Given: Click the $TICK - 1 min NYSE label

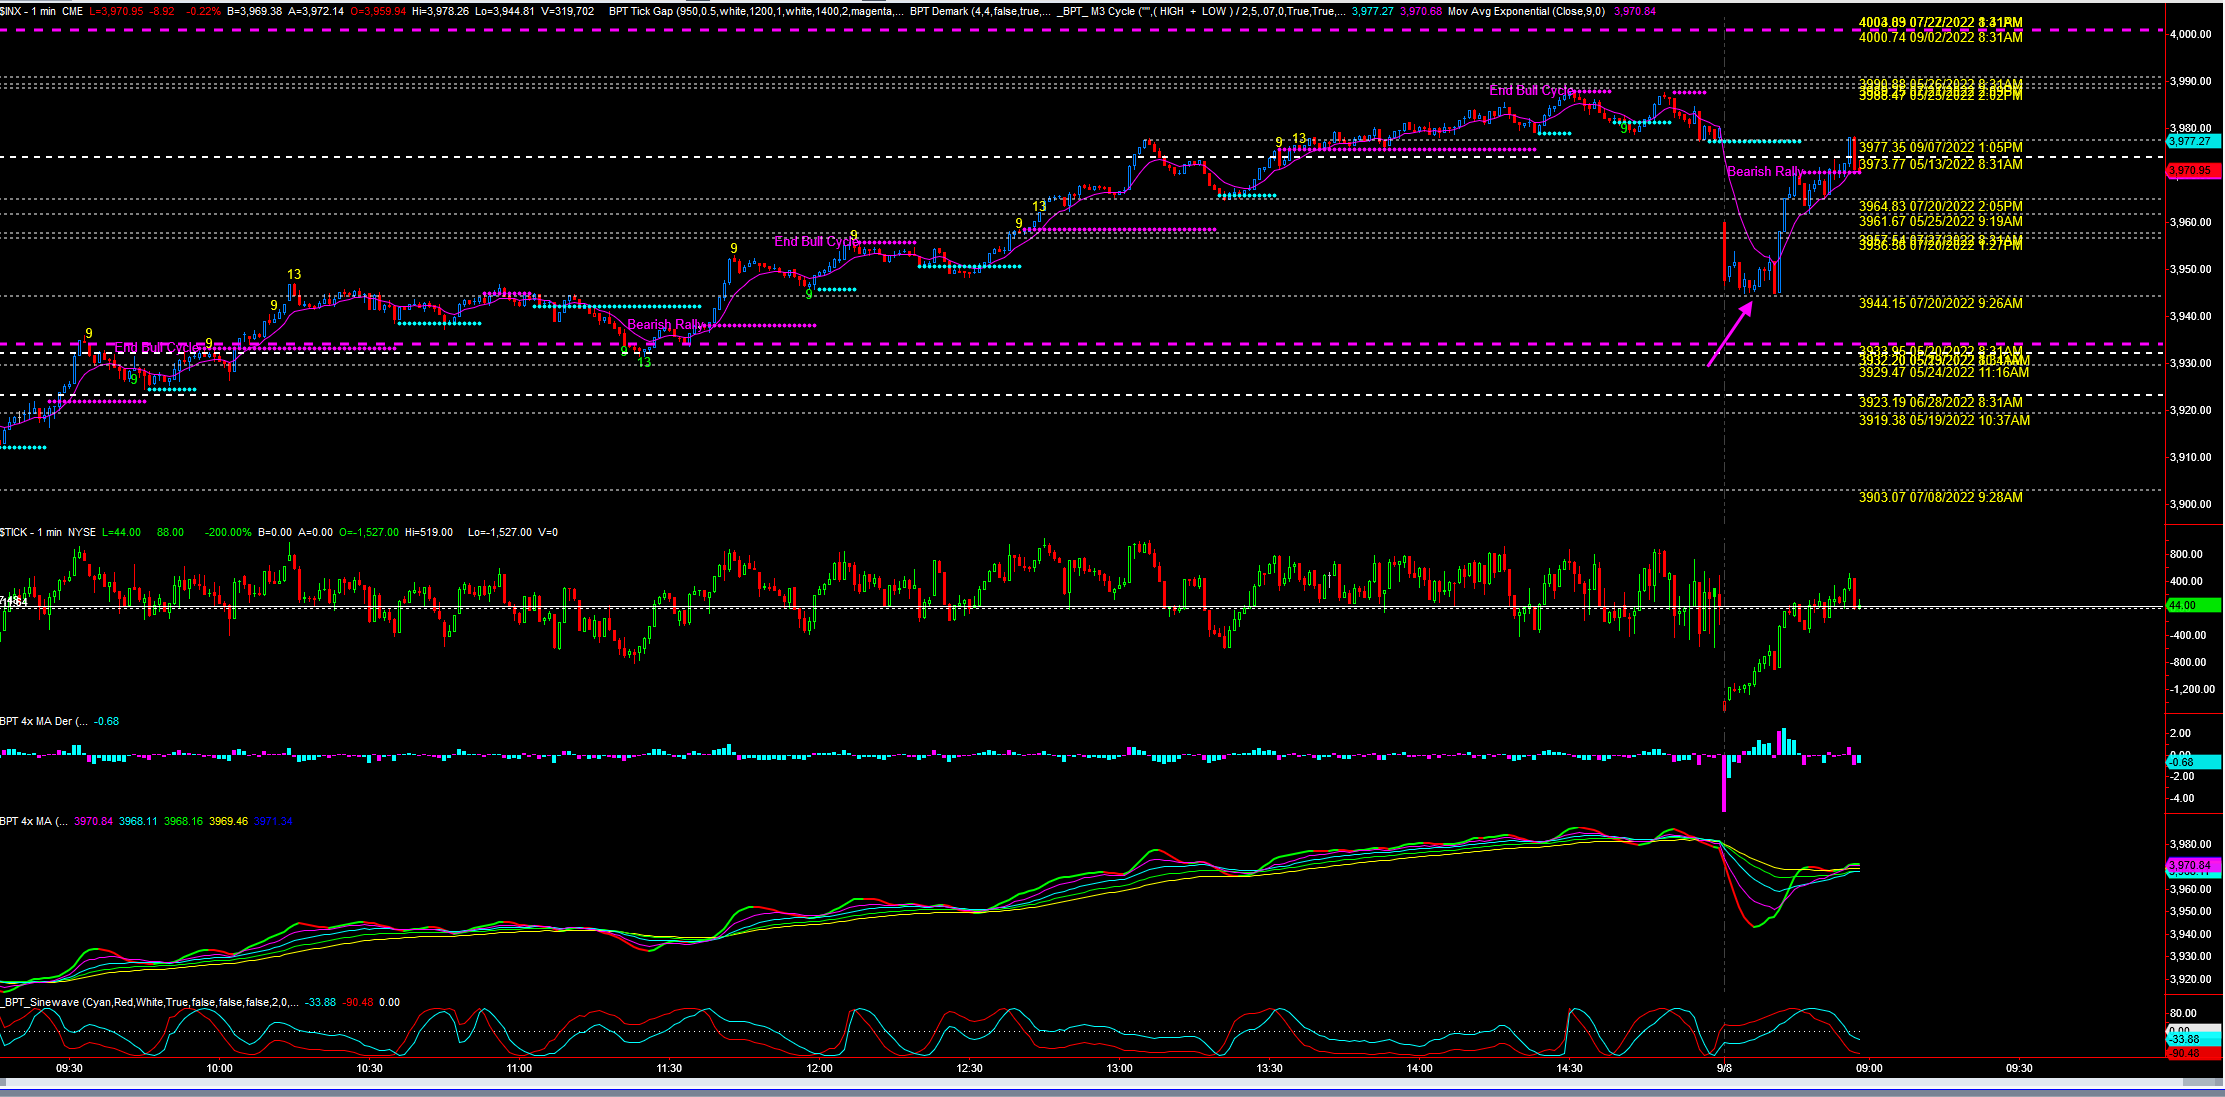Looking at the screenshot, I should 47,532.
